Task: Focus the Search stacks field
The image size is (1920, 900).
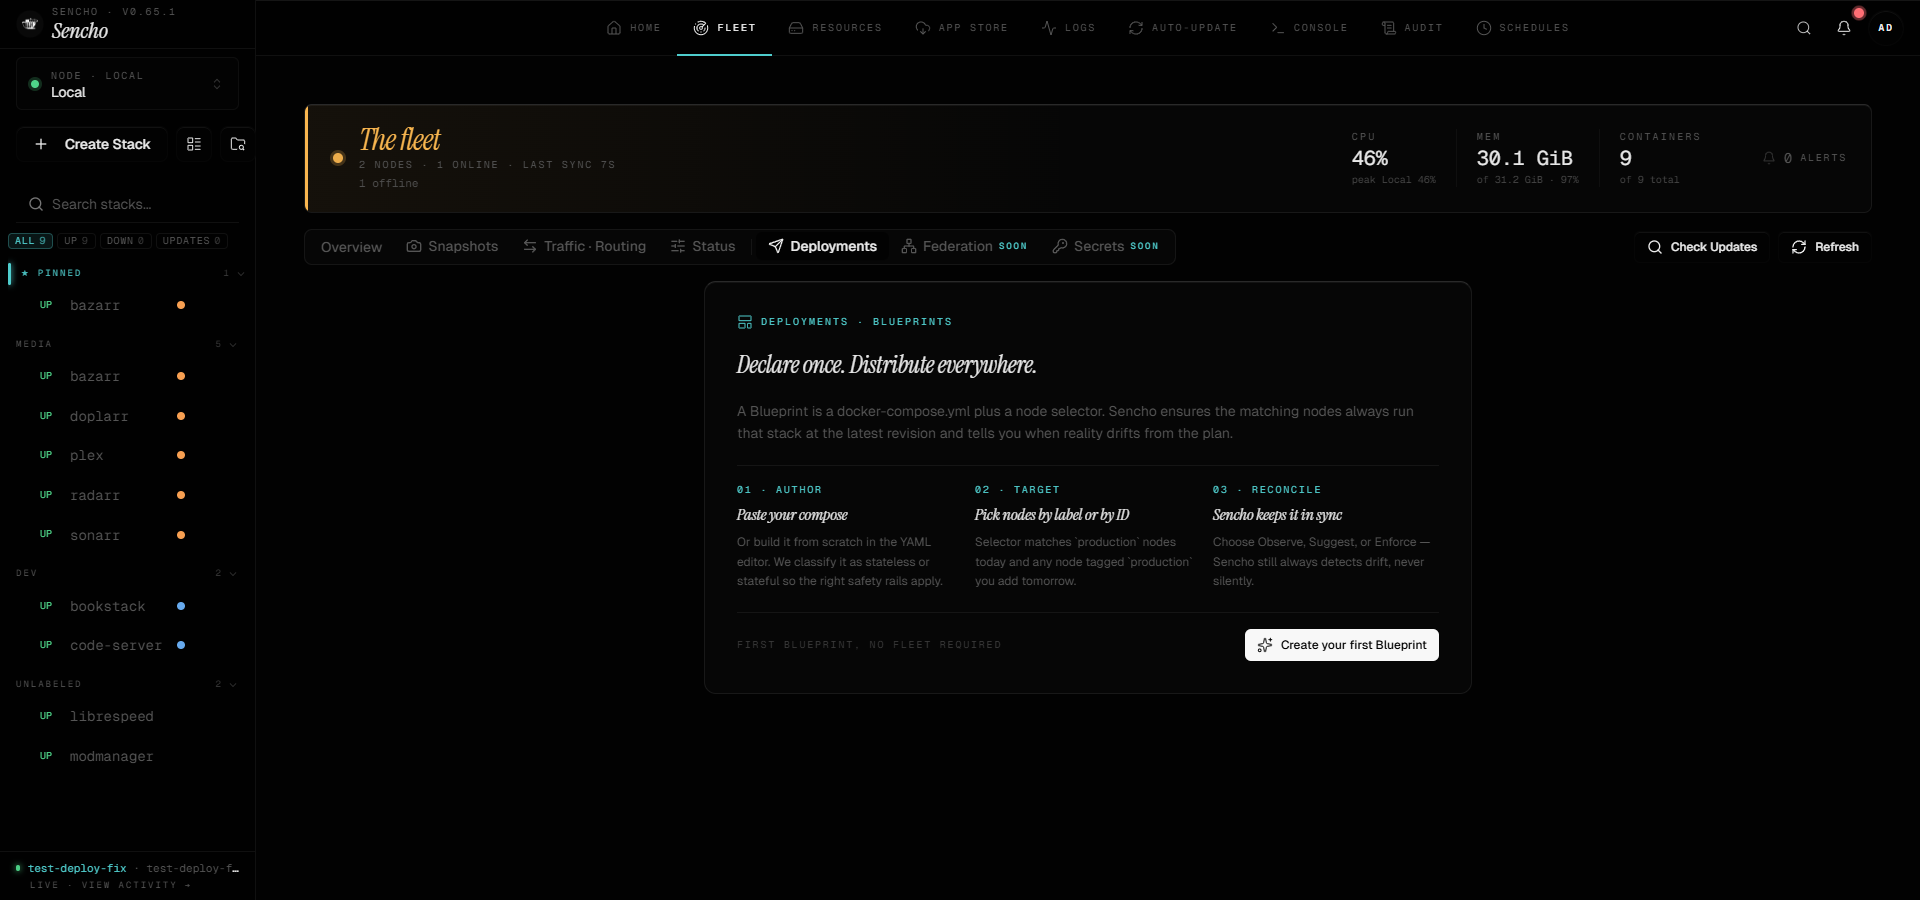Action: (128, 204)
